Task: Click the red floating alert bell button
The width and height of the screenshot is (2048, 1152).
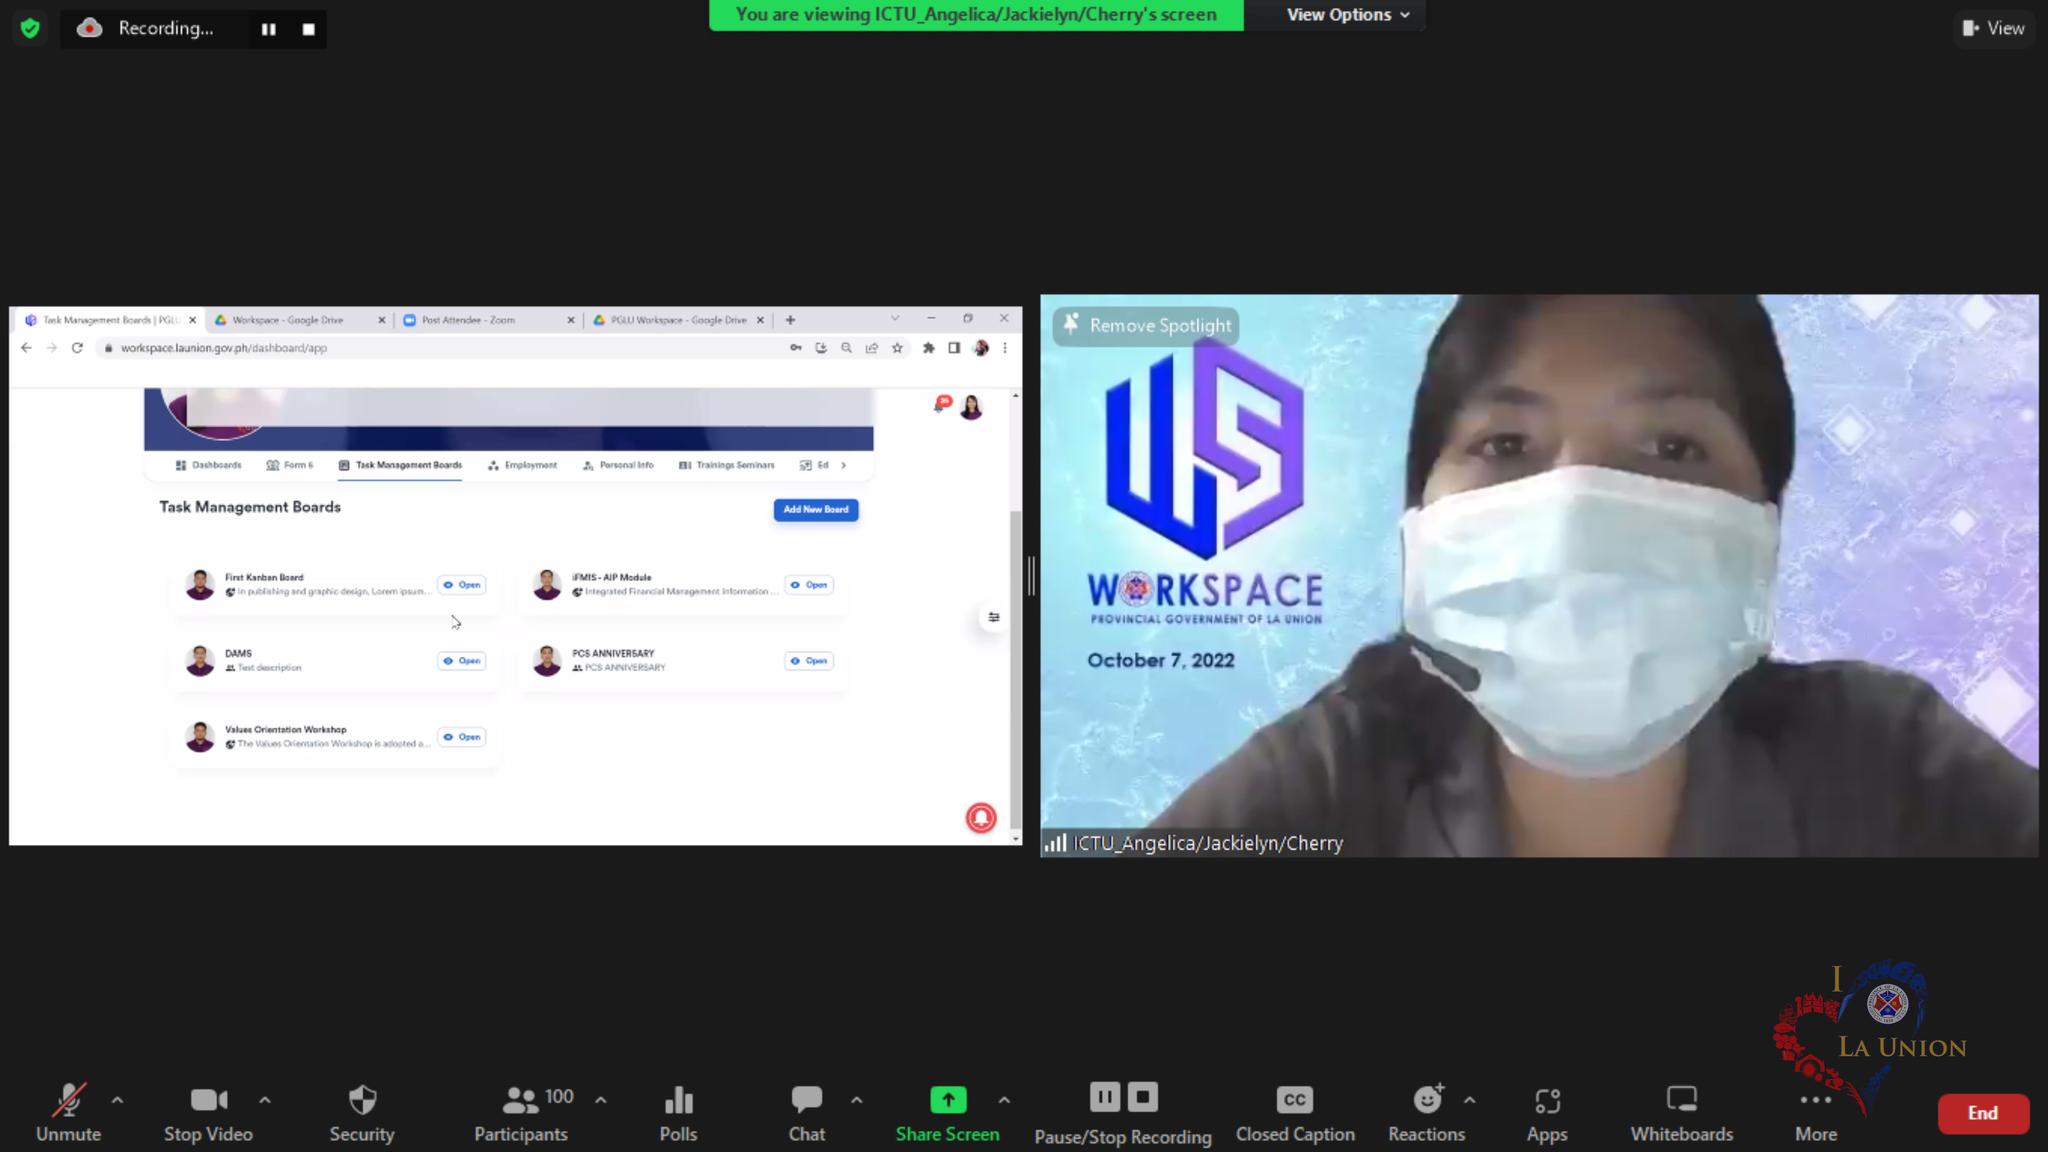Action: [981, 818]
